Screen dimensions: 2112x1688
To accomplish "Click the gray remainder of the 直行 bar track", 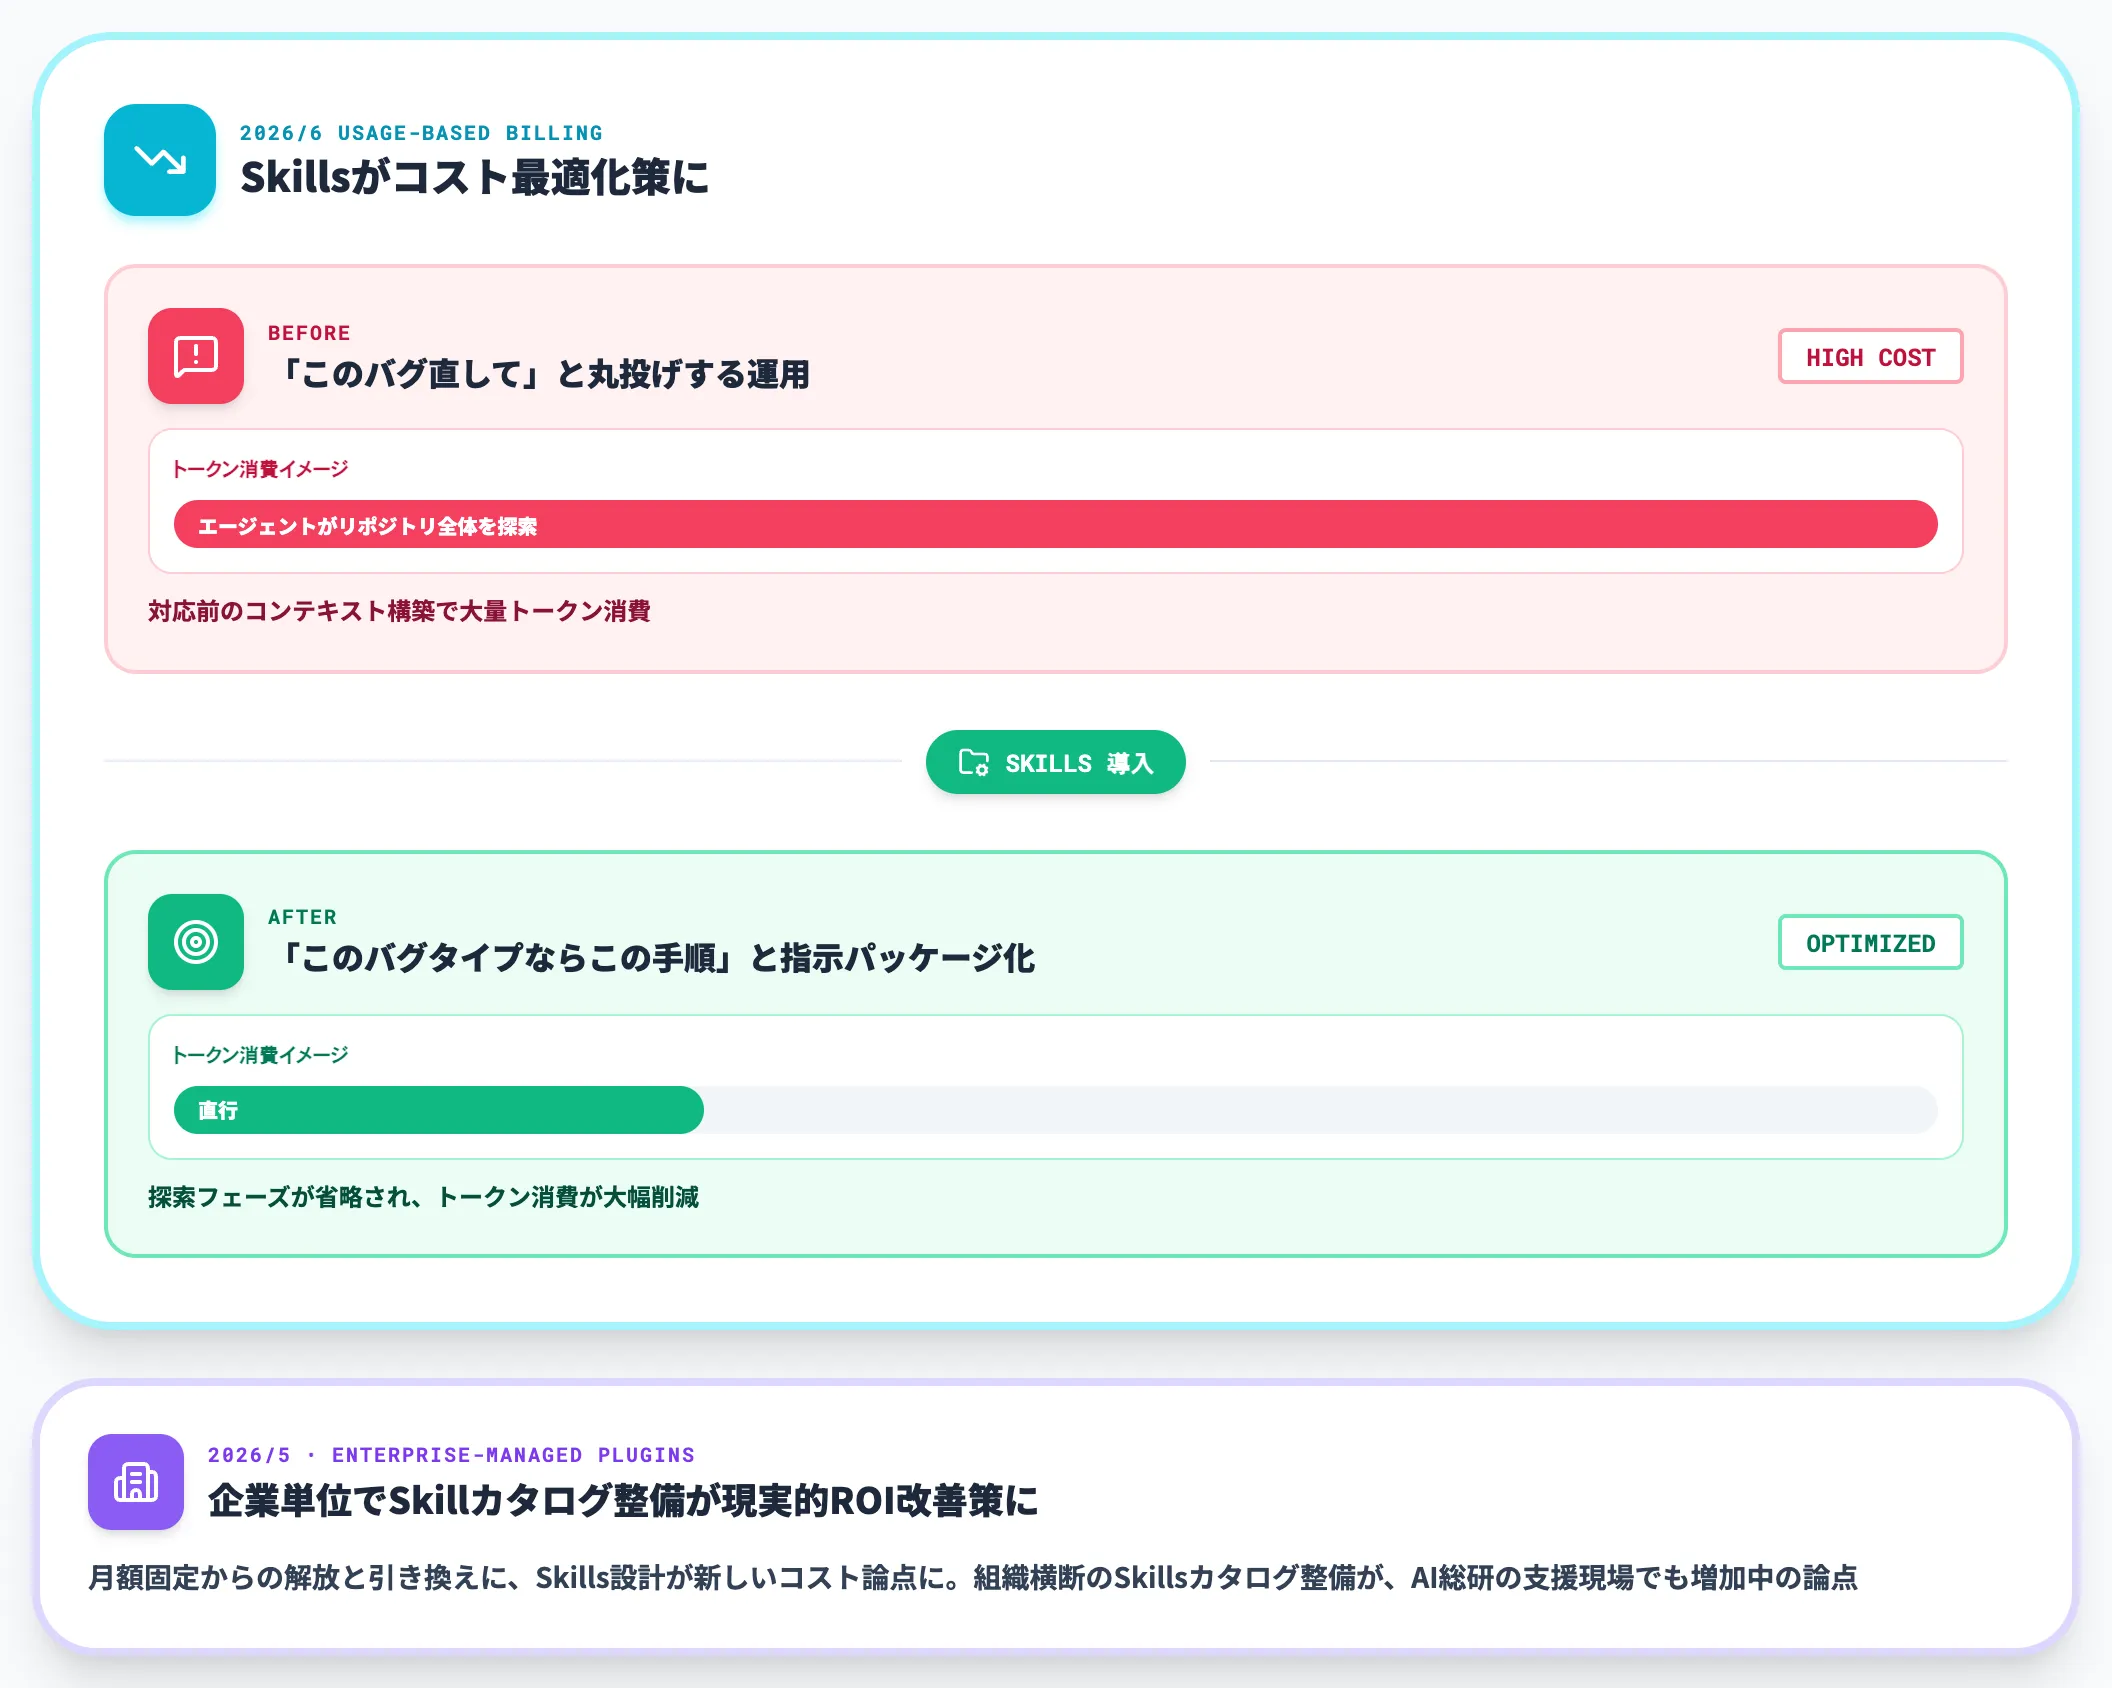I will tap(1321, 1110).
